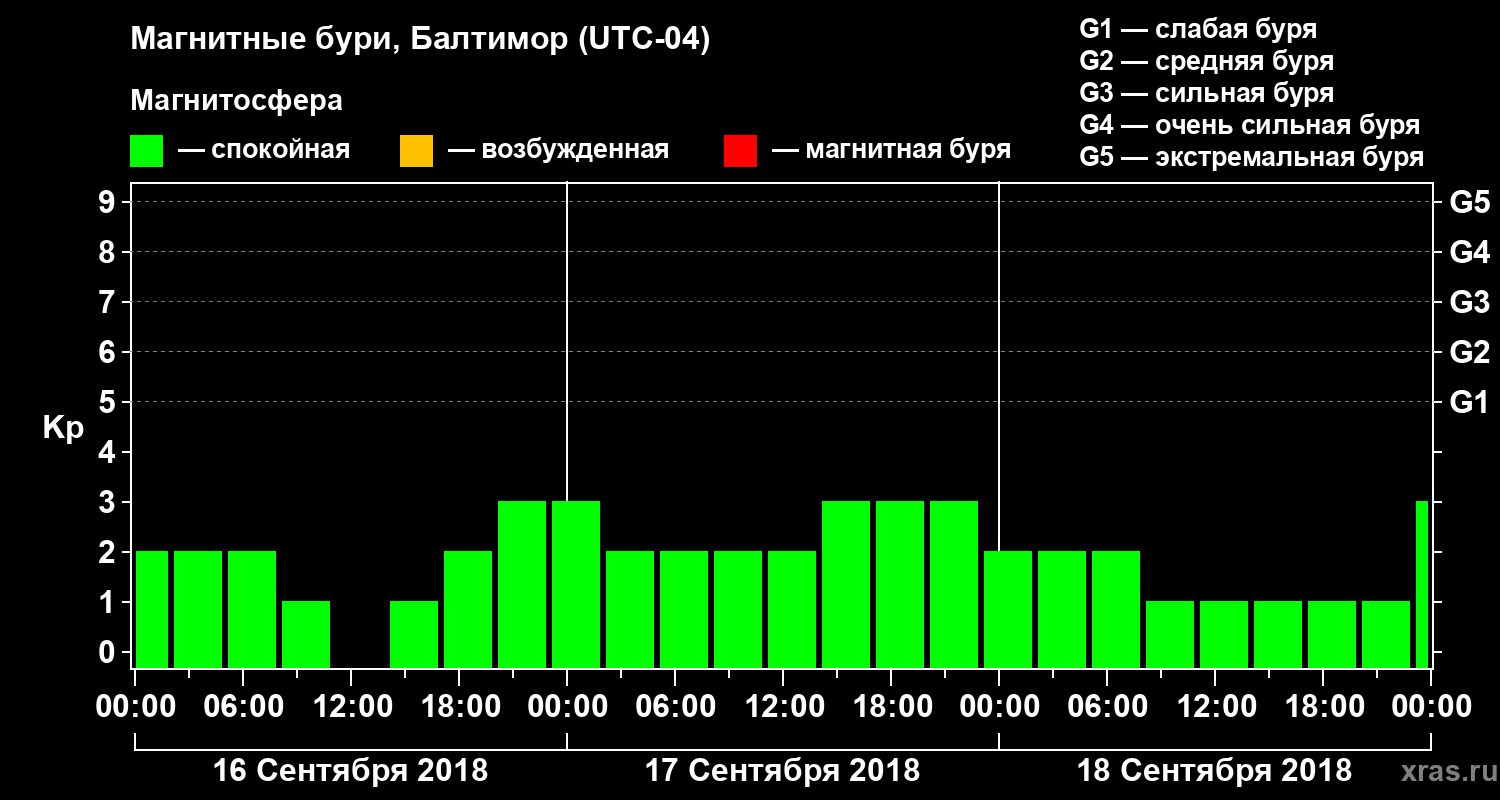Screen dimensions: 1500x800
Task: Select the line «G2 — средняя буря»
Action: pyautogui.click(x=1207, y=61)
